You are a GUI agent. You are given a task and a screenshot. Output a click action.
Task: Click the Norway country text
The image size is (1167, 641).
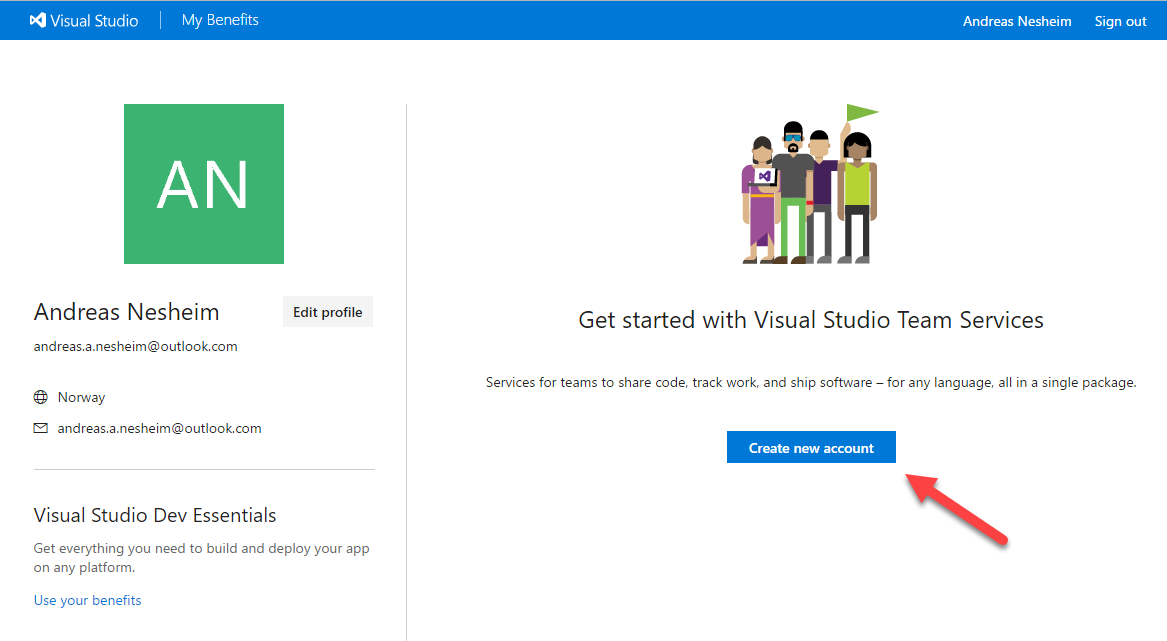tap(81, 398)
